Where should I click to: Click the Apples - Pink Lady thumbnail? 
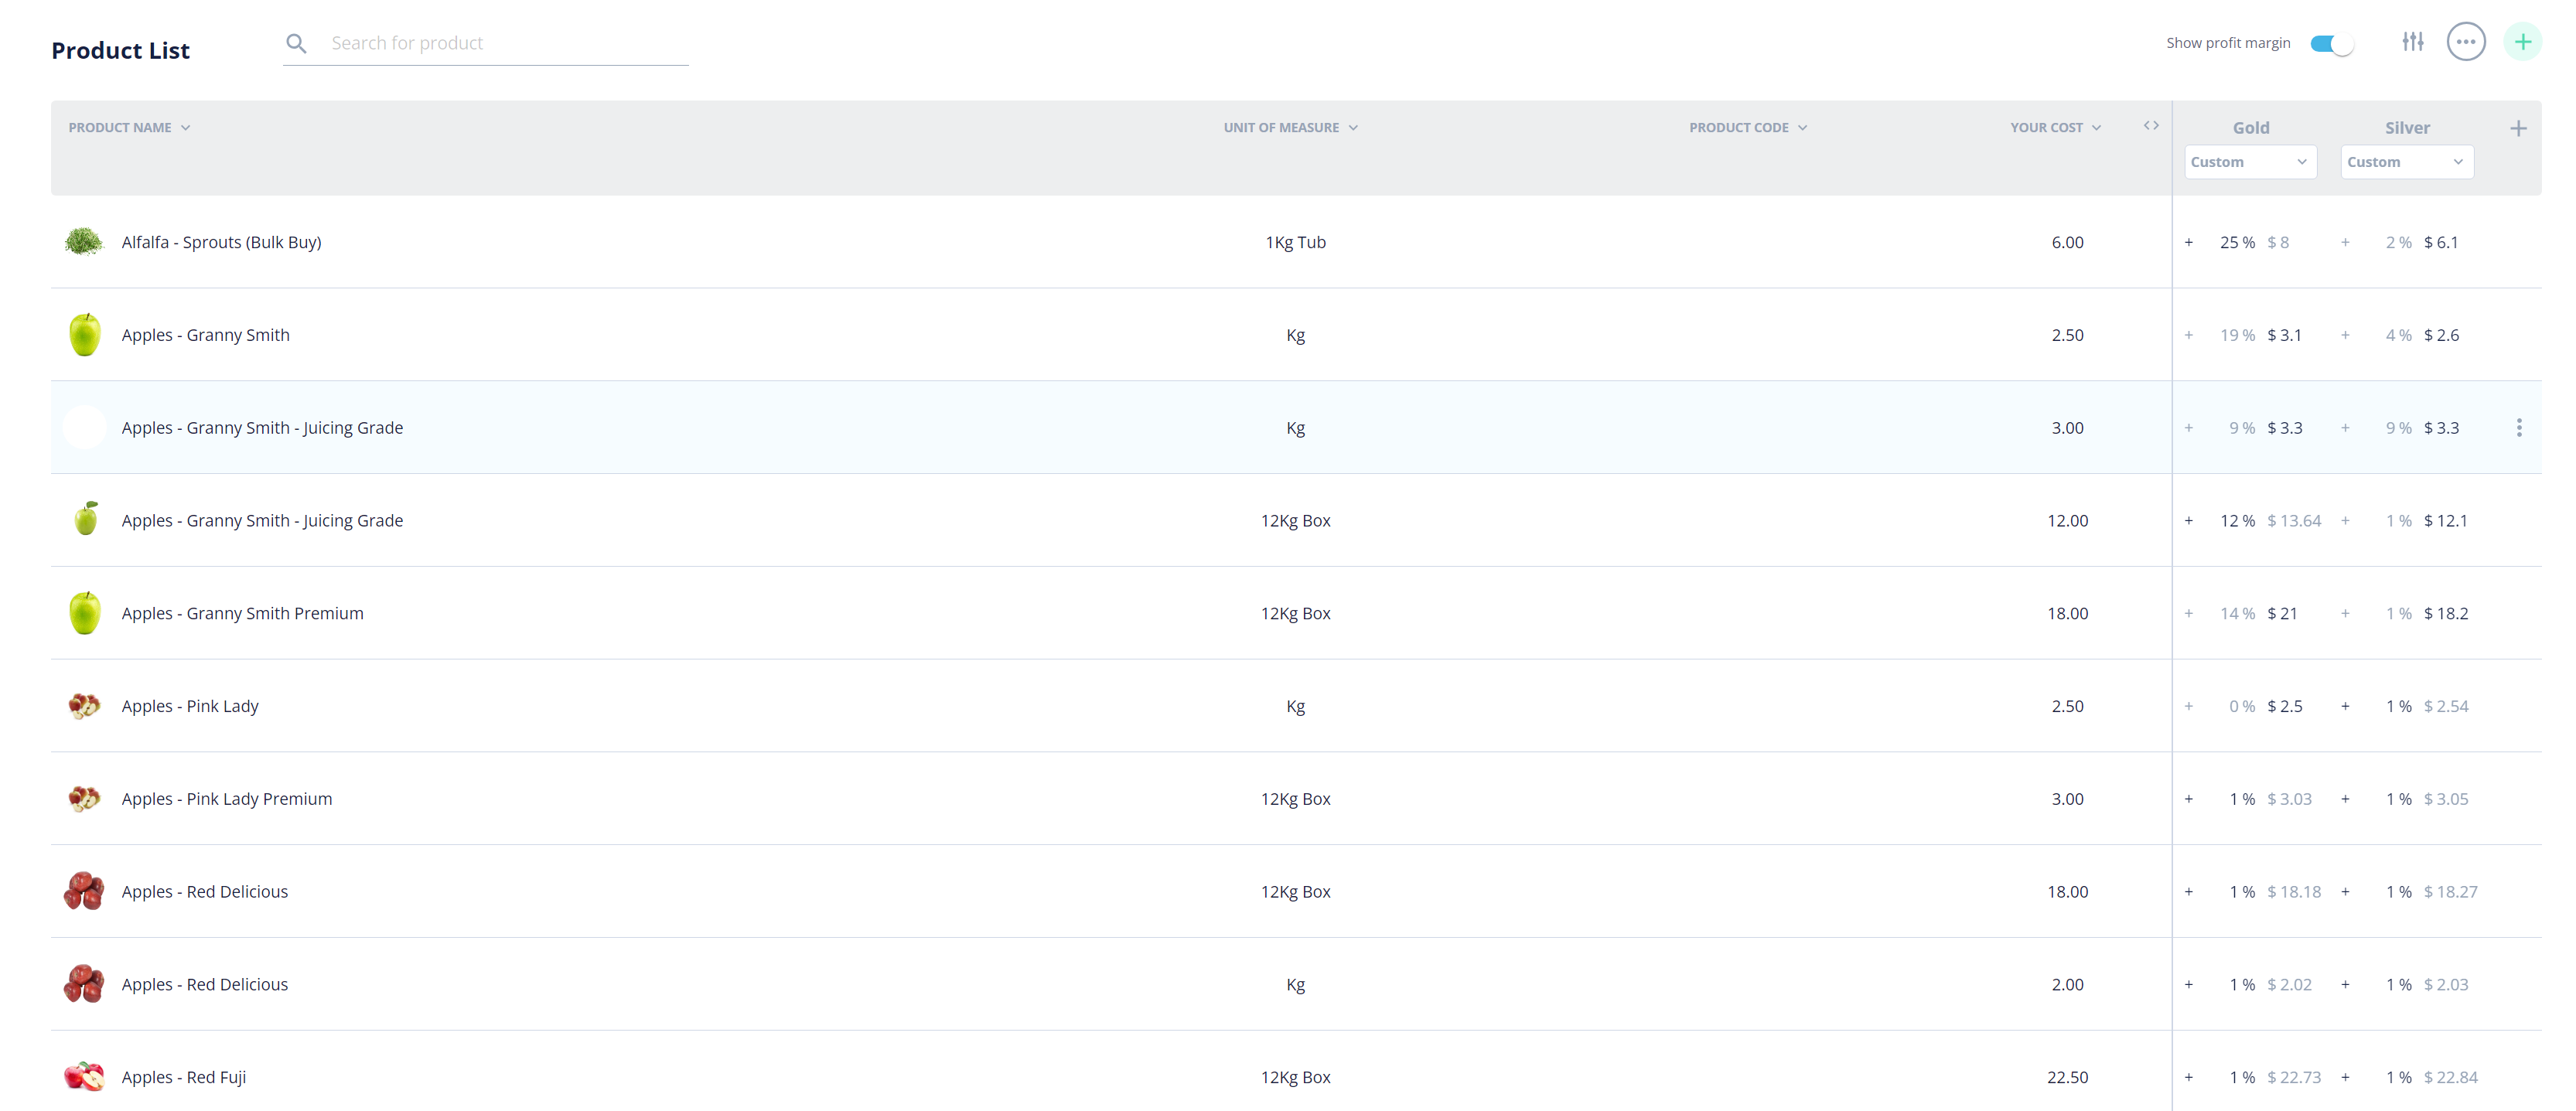pos(84,705)
